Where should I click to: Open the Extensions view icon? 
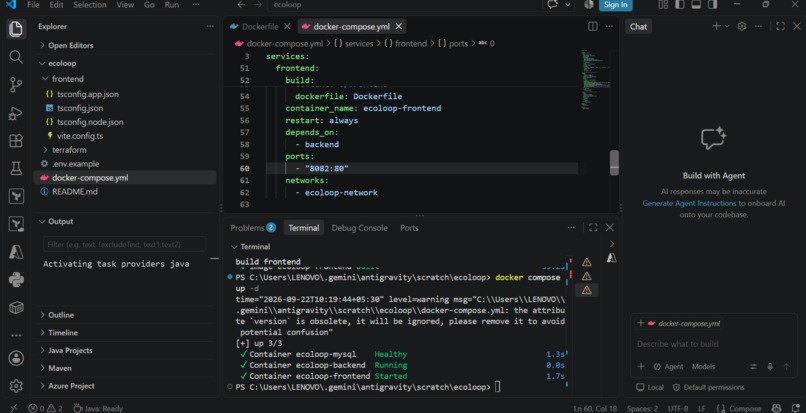pyautogui.click(x=16, y=140)
